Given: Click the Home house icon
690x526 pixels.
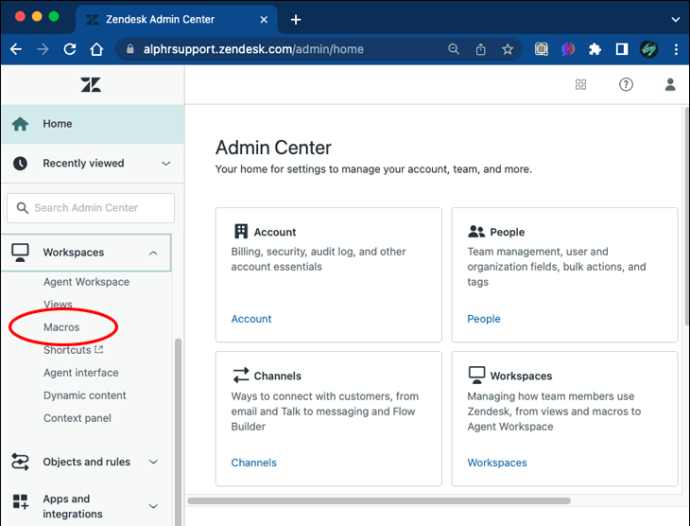Looking at the screenshot, I should (20, 124).
